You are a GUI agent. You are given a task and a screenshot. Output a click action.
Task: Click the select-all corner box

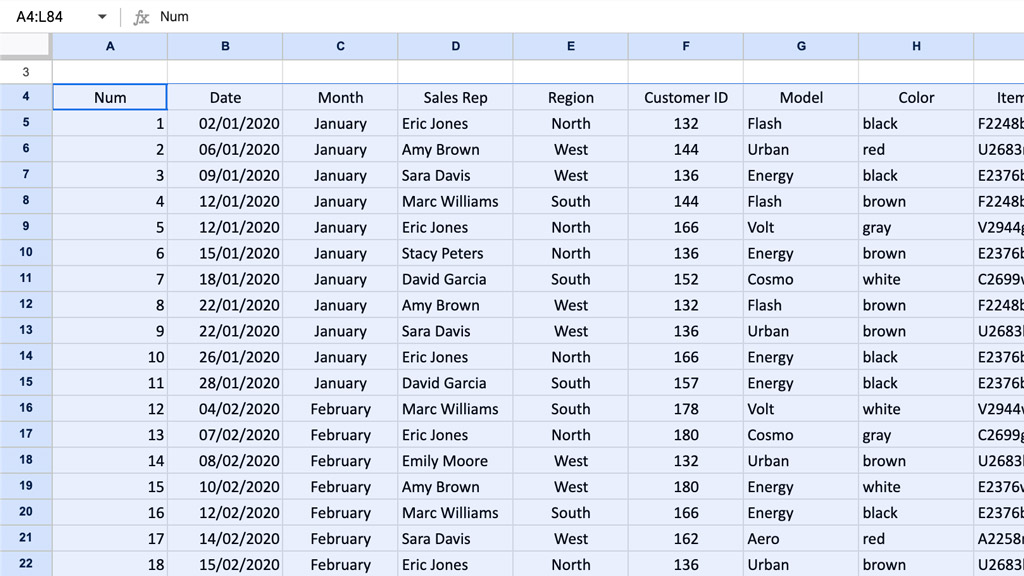26,46
